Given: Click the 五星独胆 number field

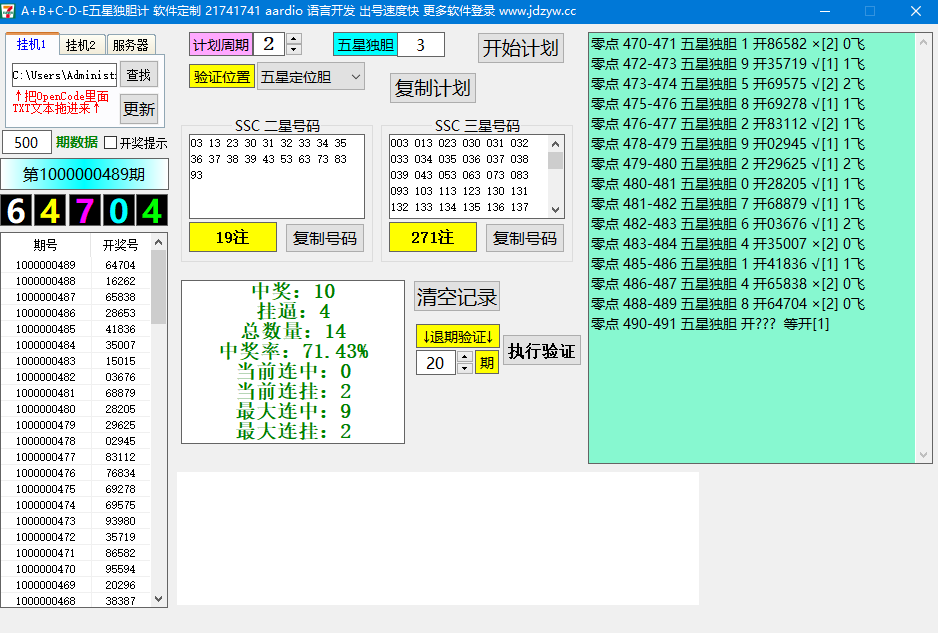Looking at the screenshot, I should (x=421, y=45).
